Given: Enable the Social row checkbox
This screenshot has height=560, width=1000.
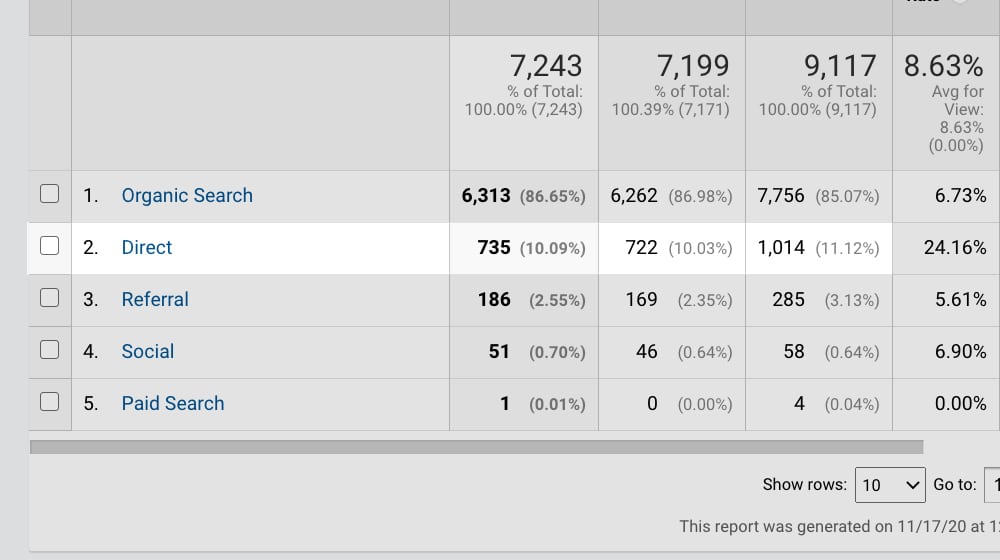Looking at the screenshot, I should [49, 351].
